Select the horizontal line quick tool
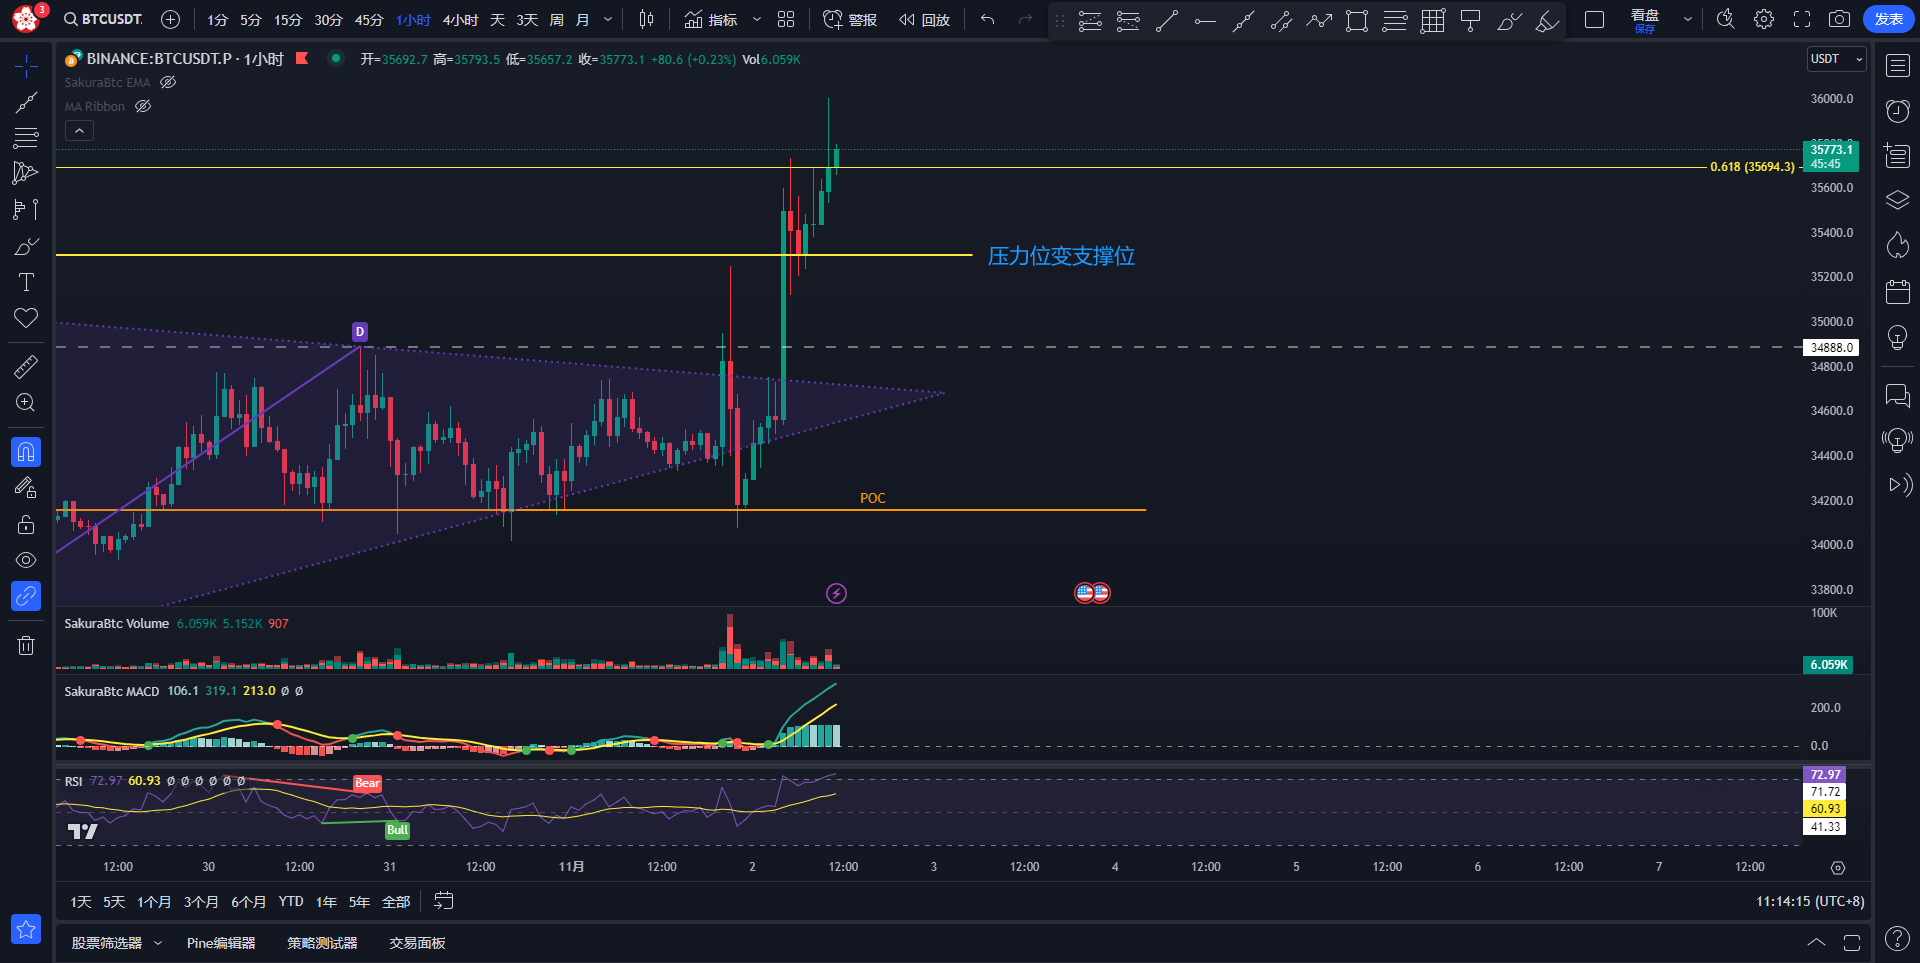Screen dimensions: 1920x963 click(1205, 21)
